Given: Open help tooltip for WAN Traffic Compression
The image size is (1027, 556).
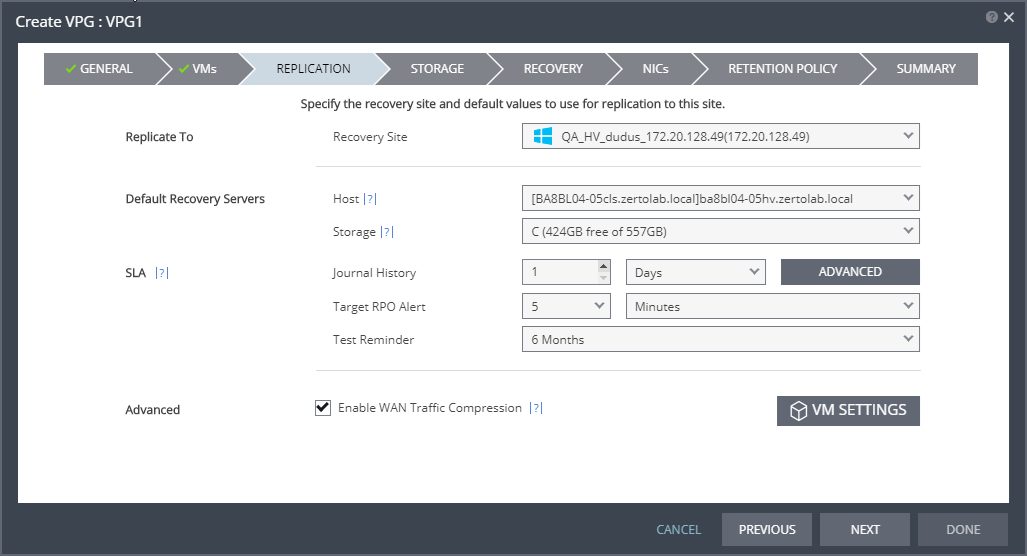Looking at the screenshot, I should click(536, 407).
